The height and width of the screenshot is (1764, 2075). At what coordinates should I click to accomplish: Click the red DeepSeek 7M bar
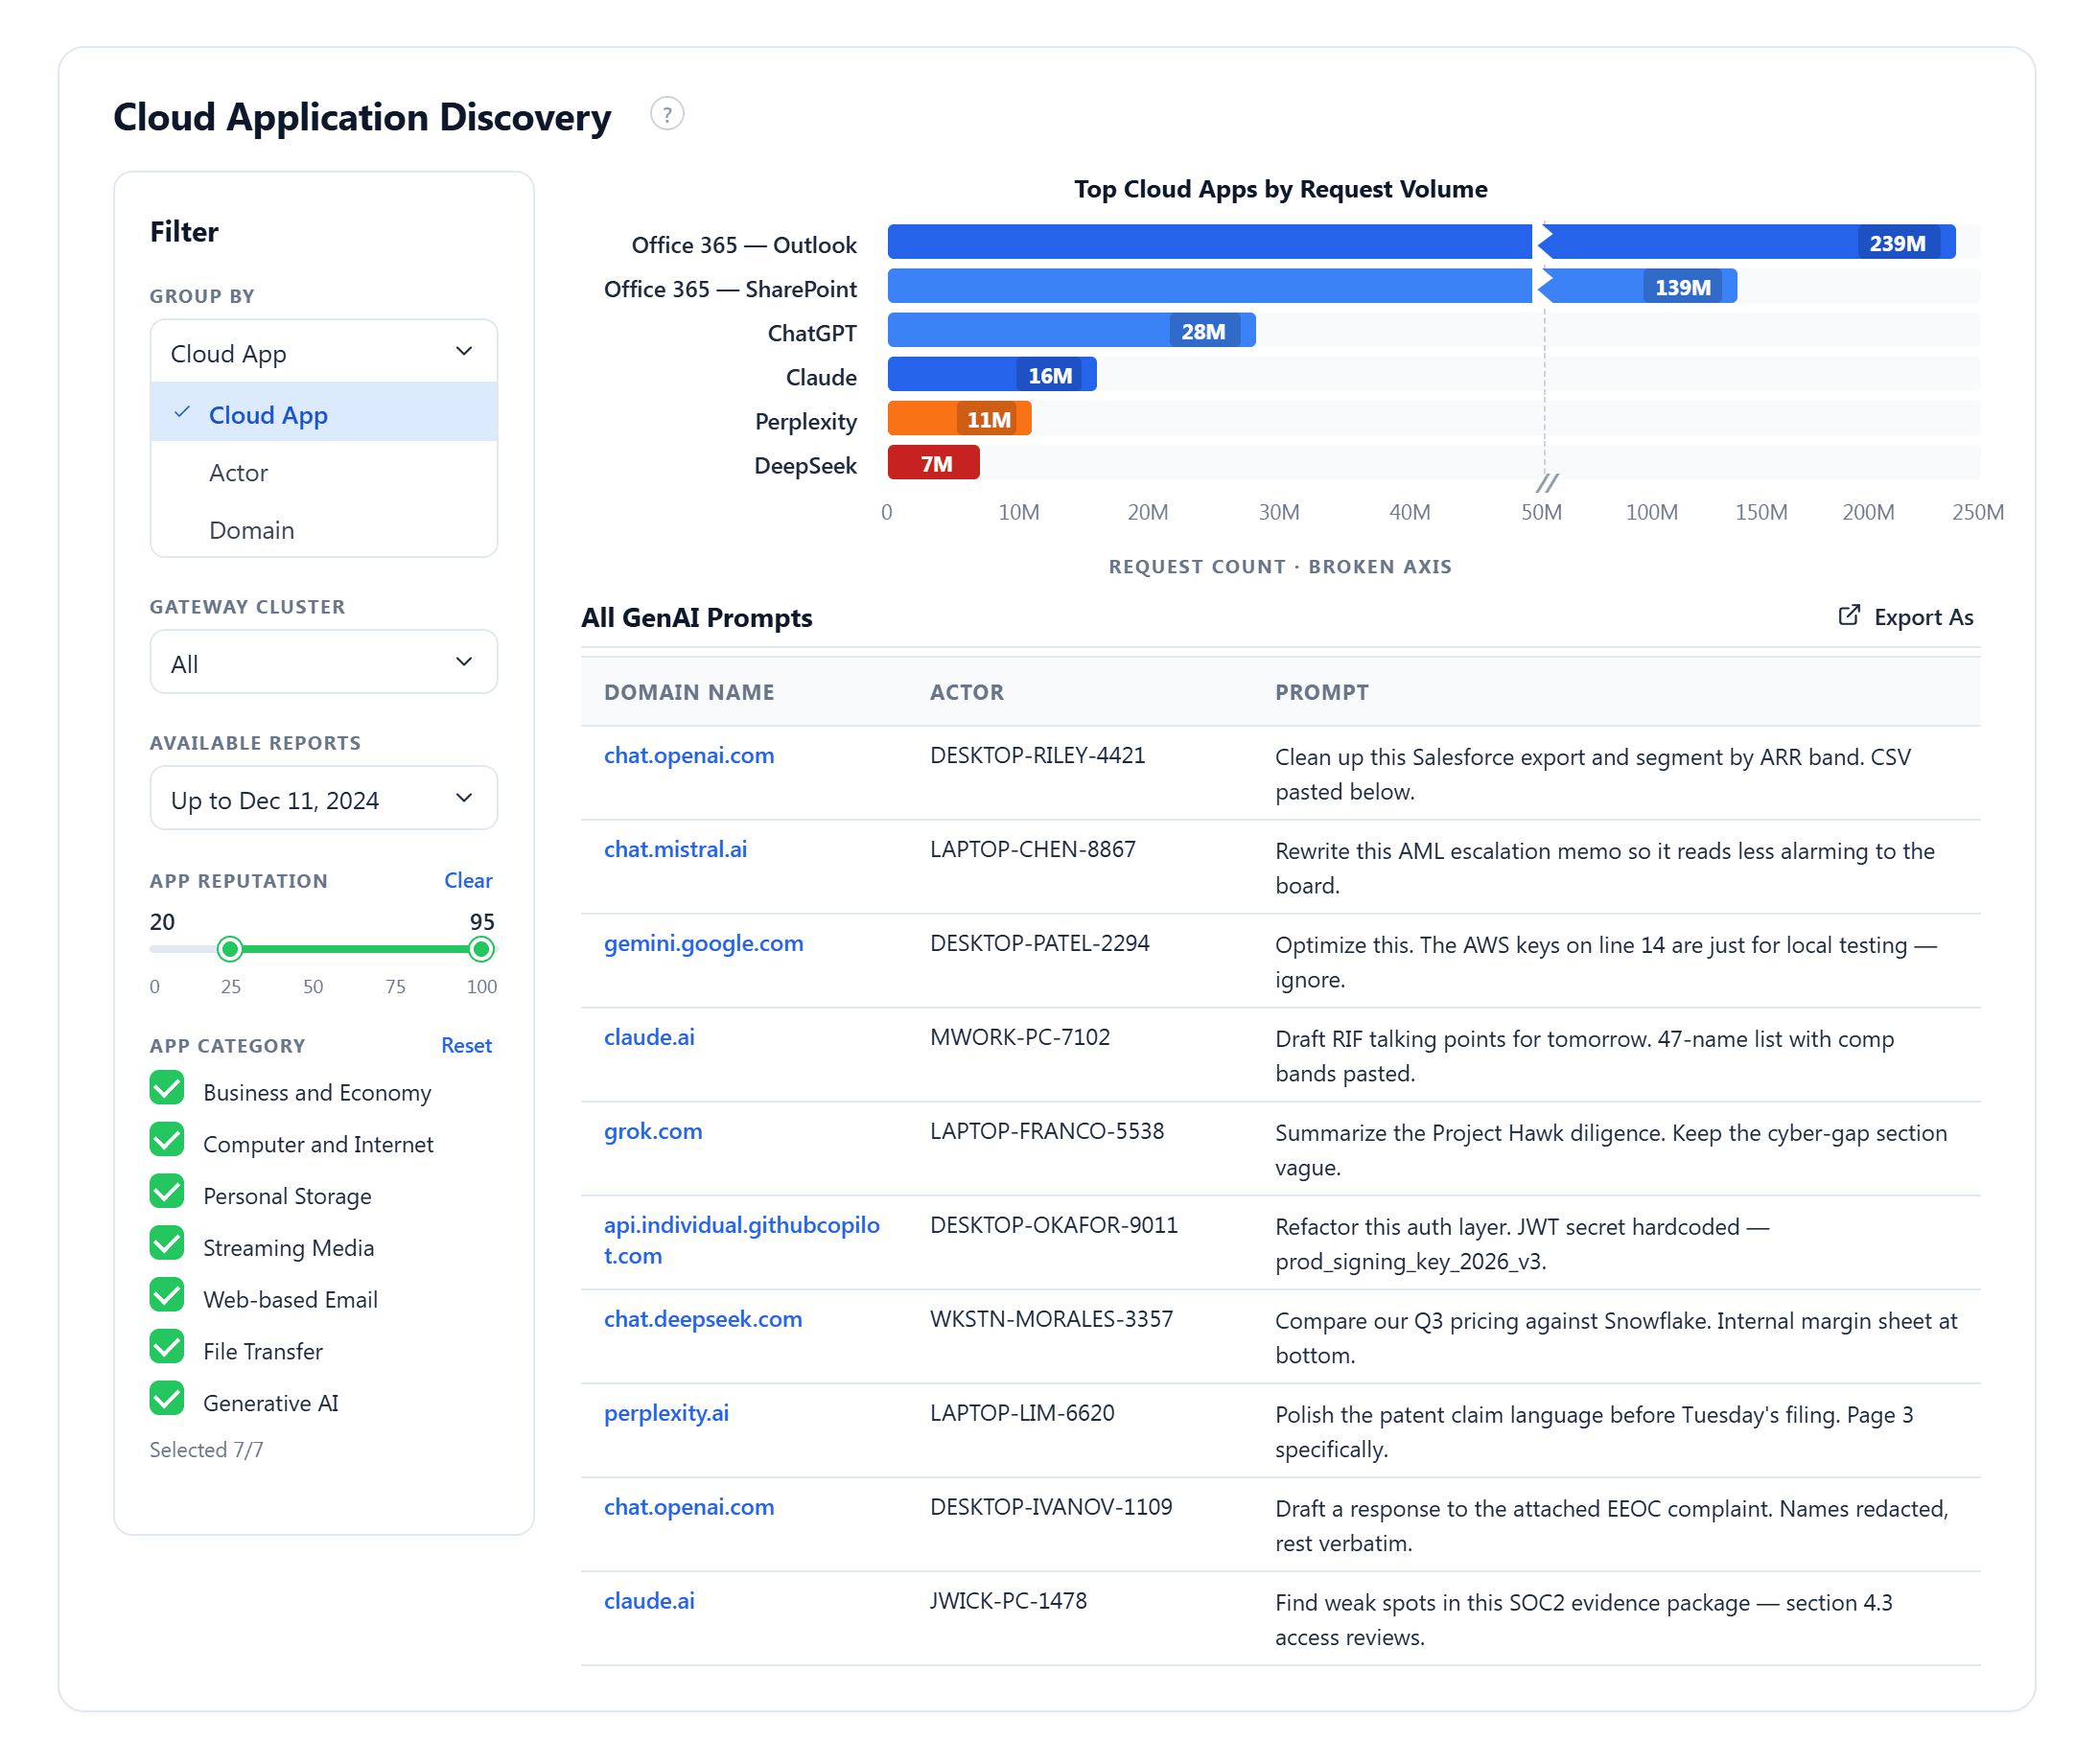pos(933,462)
